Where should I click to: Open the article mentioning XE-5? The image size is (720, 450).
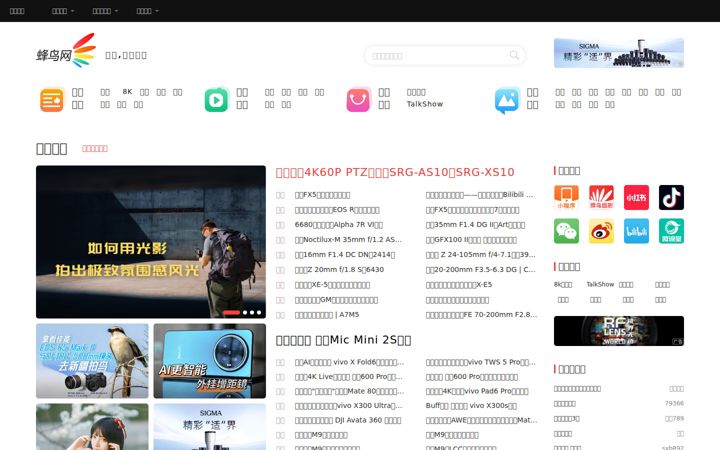point(332,285)
